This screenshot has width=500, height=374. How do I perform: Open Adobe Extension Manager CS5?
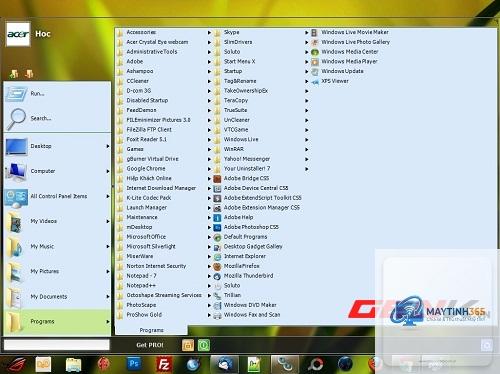[x=257, y=207]
